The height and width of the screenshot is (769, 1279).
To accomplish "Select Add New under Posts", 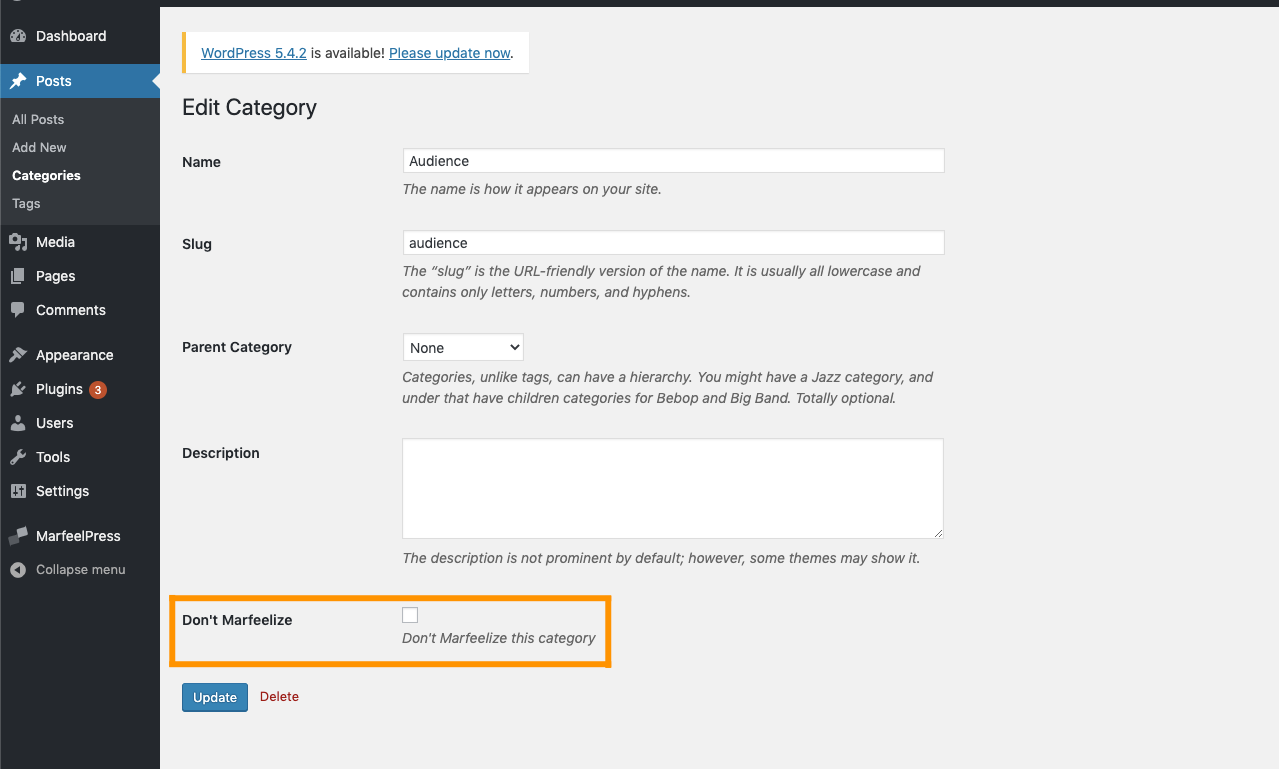I will 39,147.
